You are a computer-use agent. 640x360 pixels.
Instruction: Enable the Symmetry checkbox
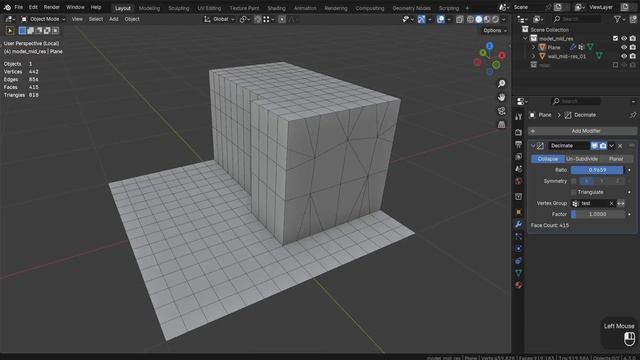[573, 181]
